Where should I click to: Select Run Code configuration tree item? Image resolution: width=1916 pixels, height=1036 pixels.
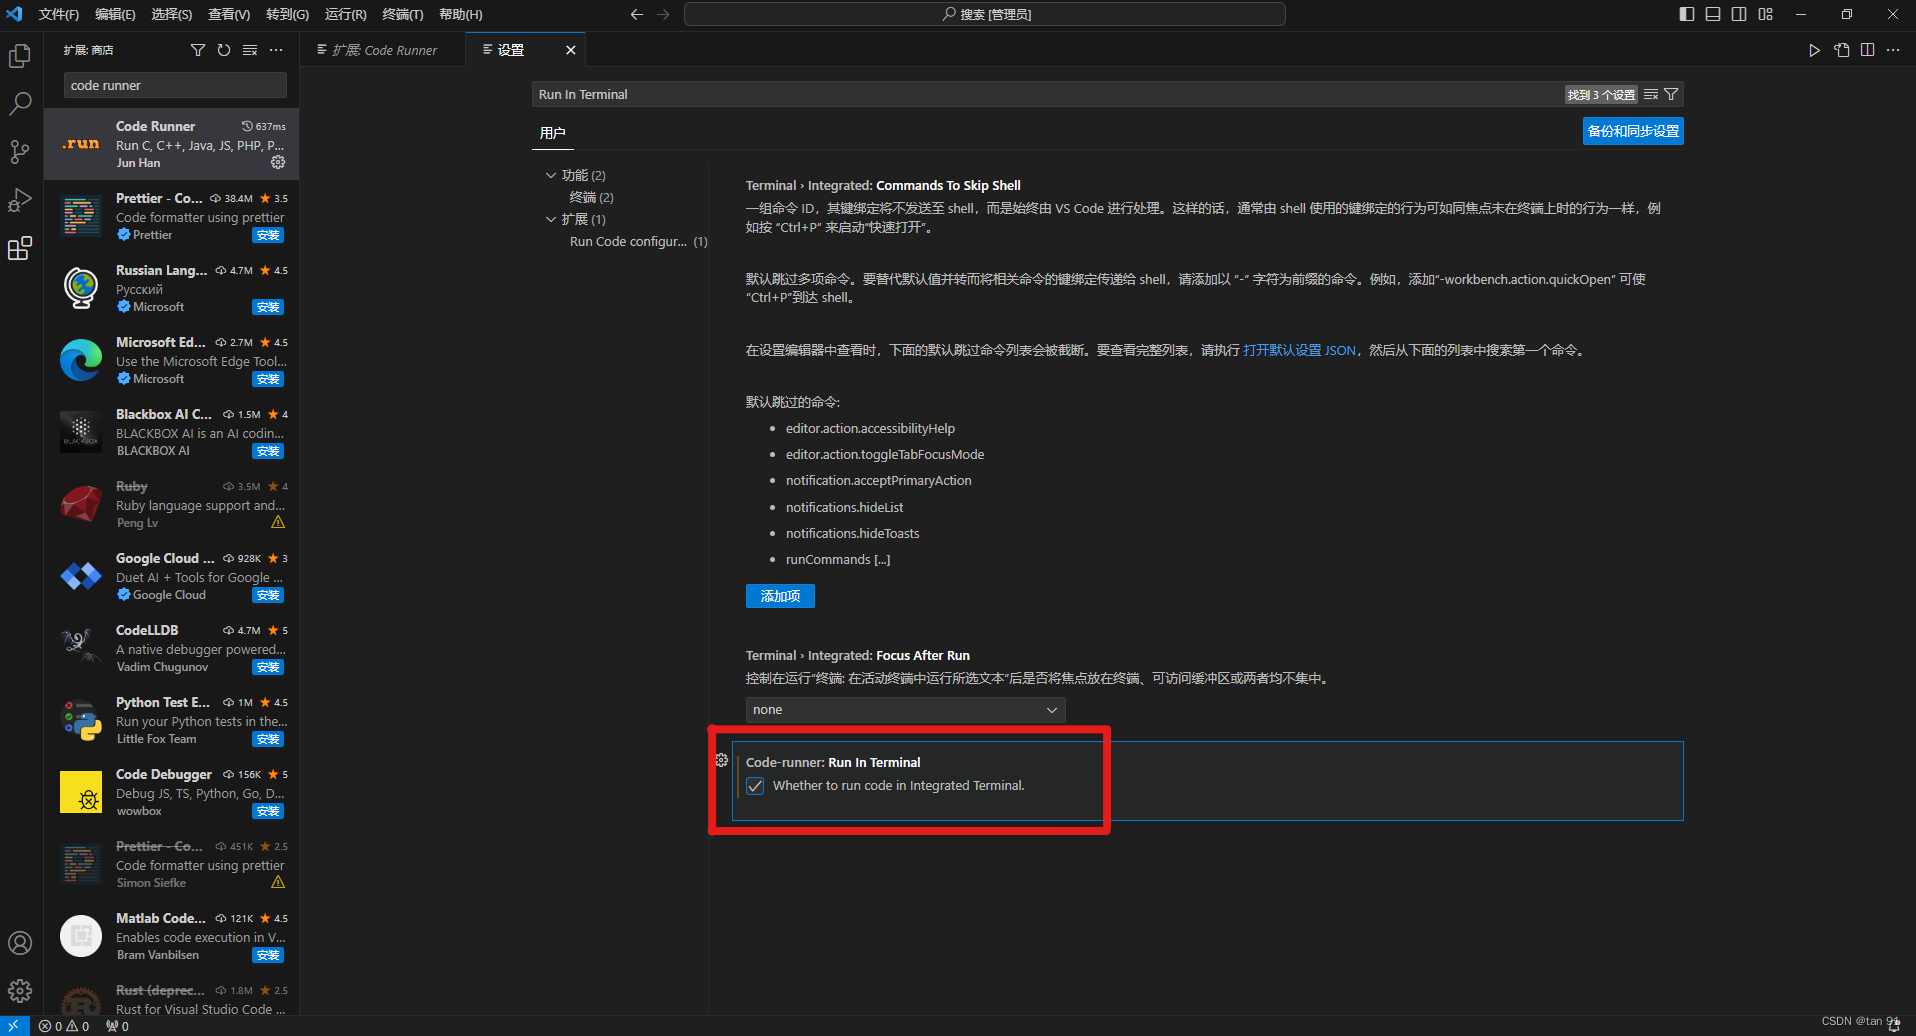click(638, 241)
